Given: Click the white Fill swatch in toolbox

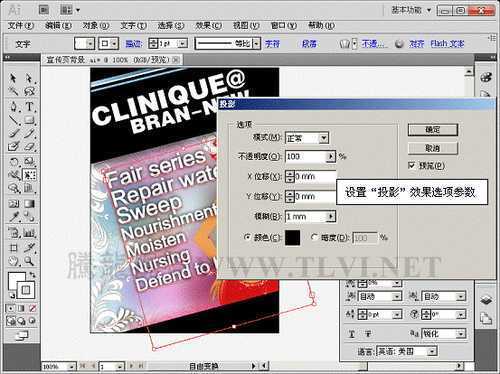Looking at the screenshot, I should (x=15, y=279).
